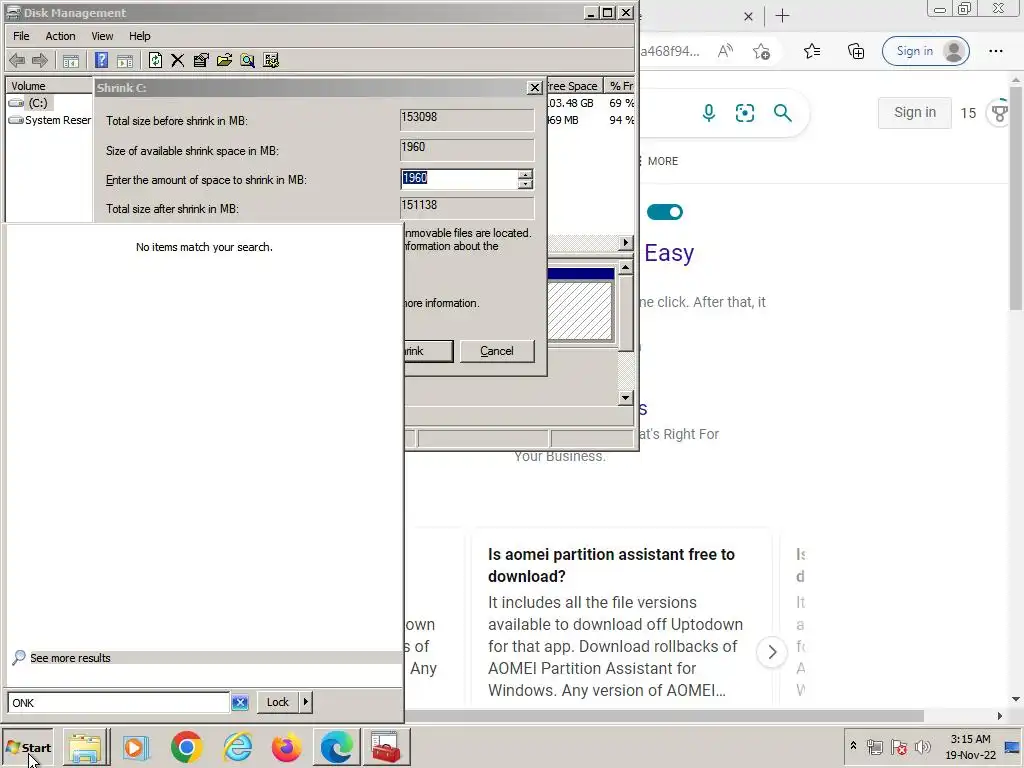Screen dimensions: 1024x768
Task: Click the red toolbox taskbar icon
Action: (386, 747)
